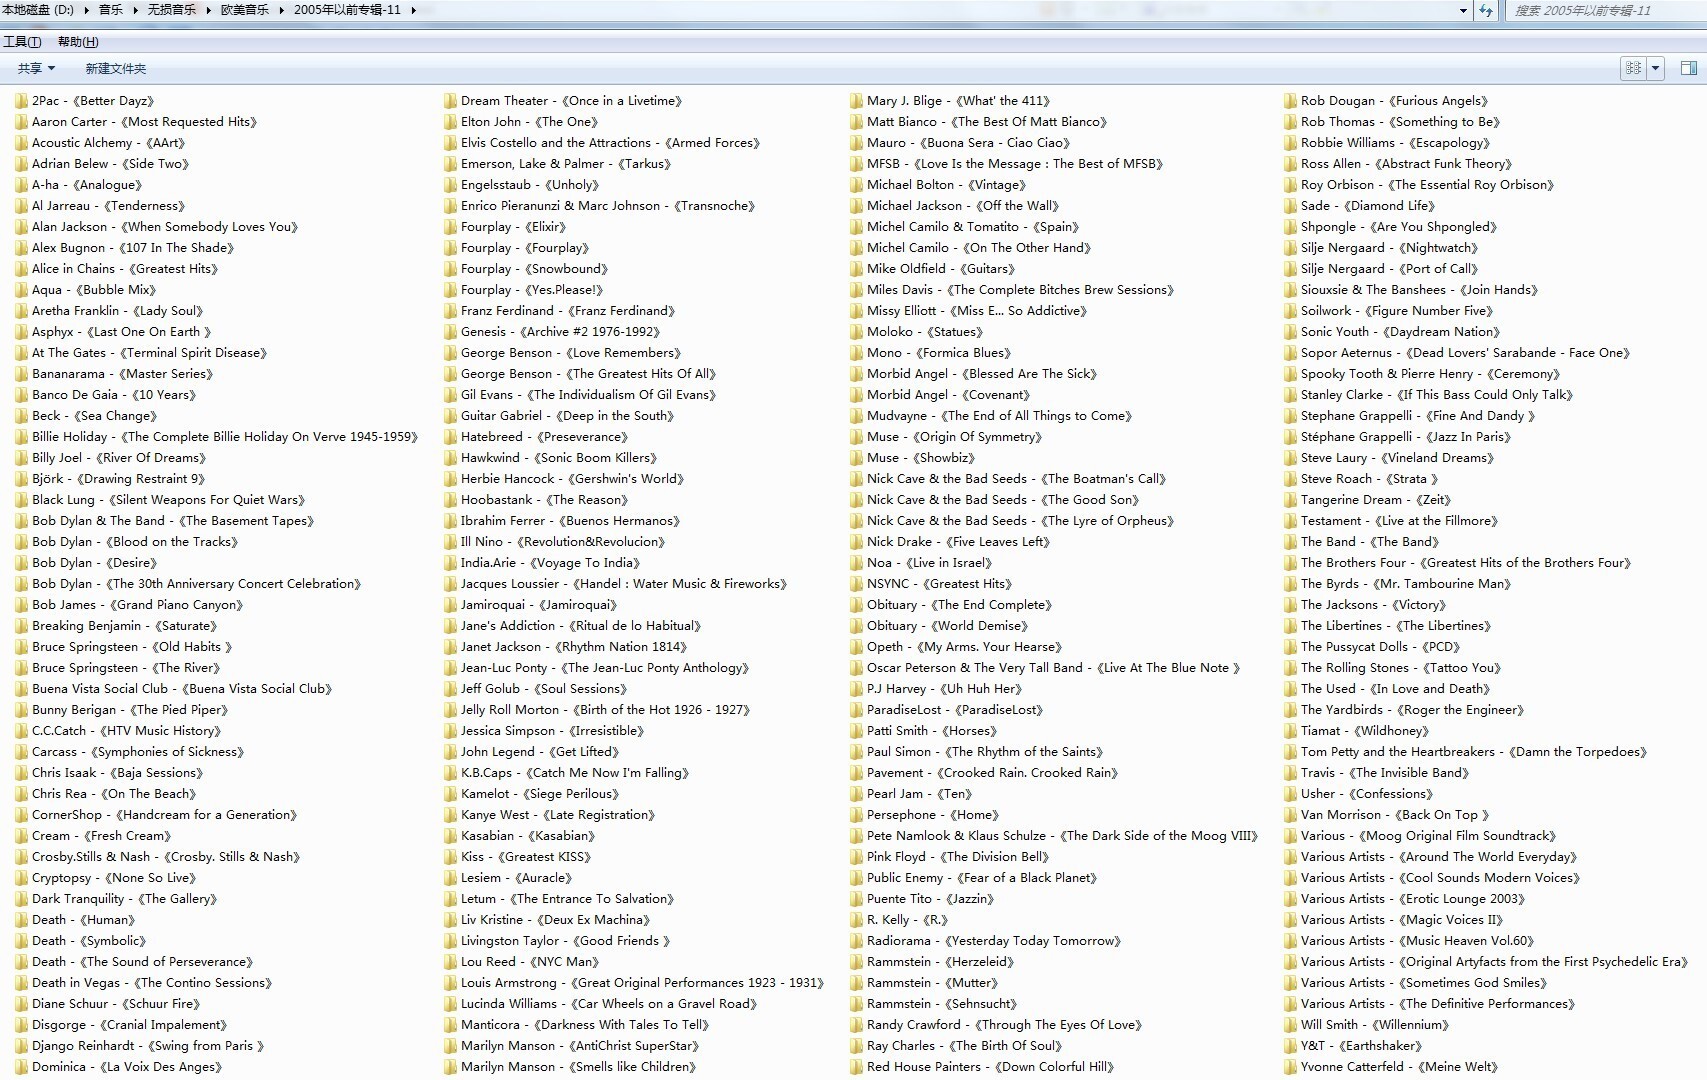Open the address bar history dropdown arrow

tap(1463, 11)
